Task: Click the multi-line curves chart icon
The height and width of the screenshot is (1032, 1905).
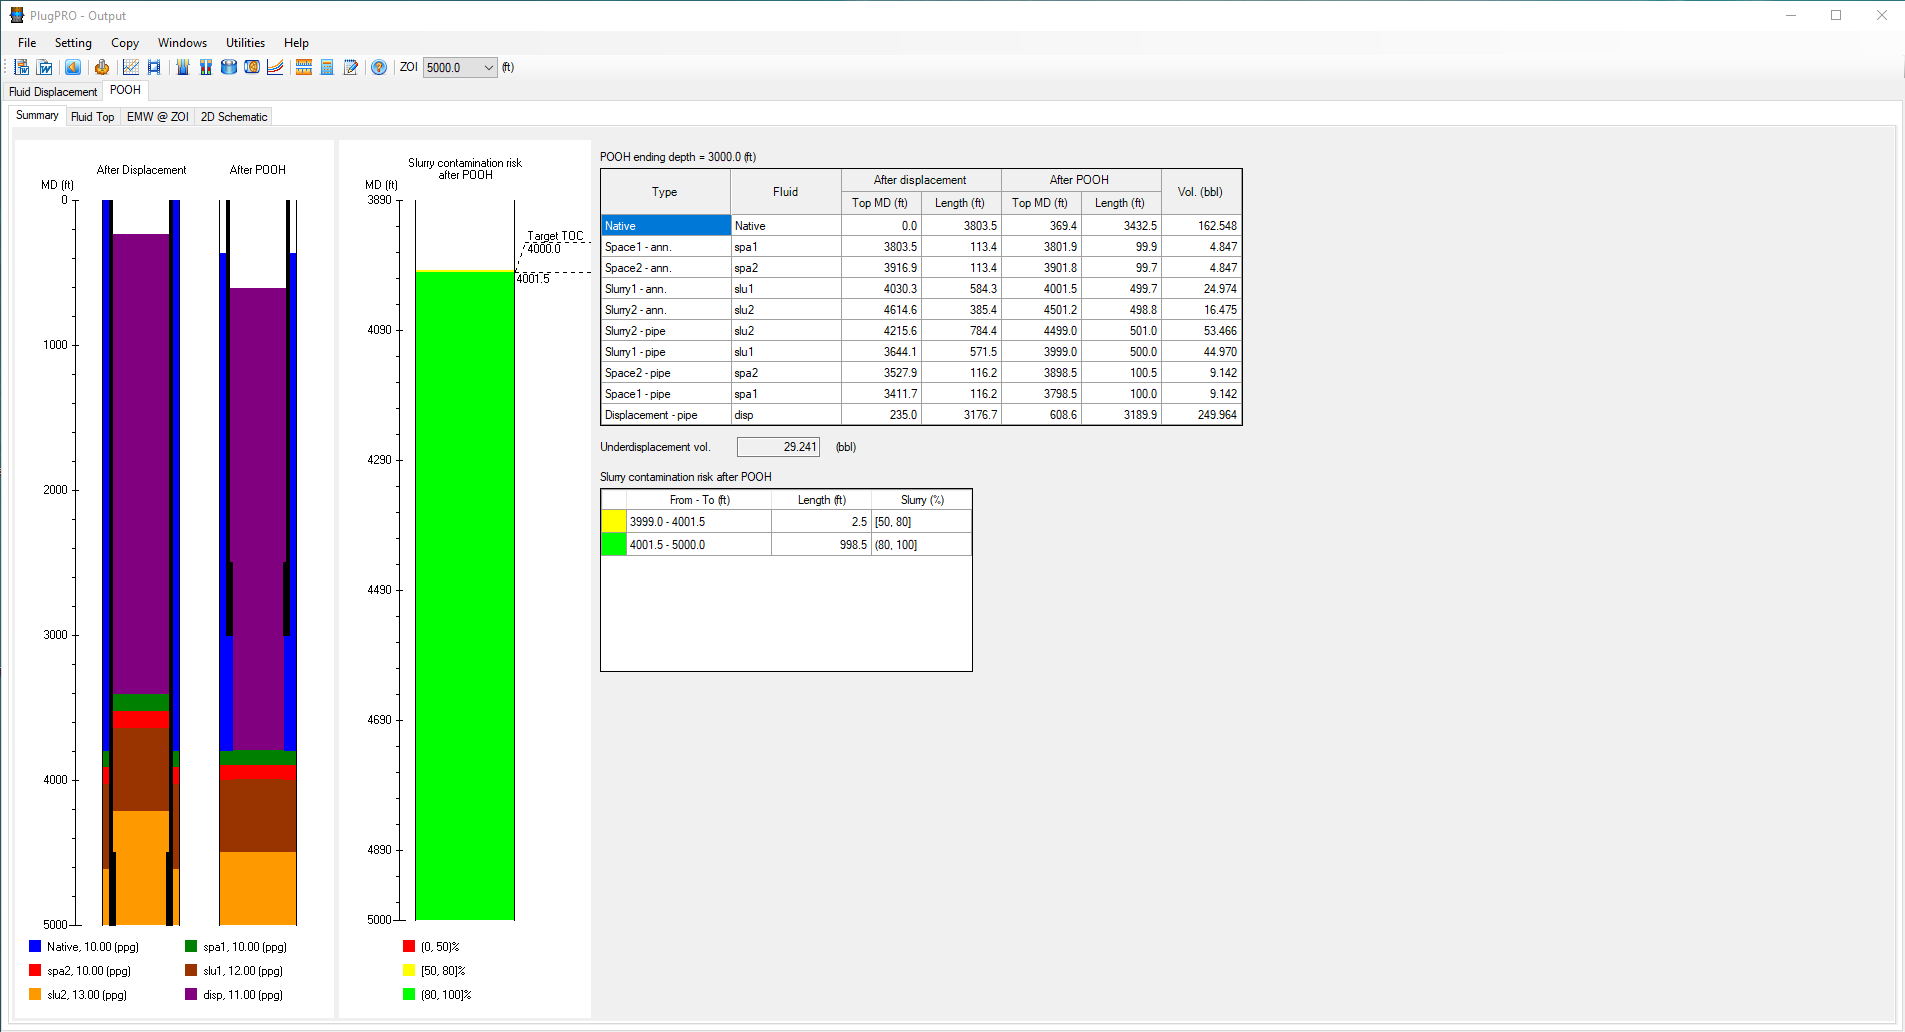Action: pyautogui.click(x=275, y=67)
